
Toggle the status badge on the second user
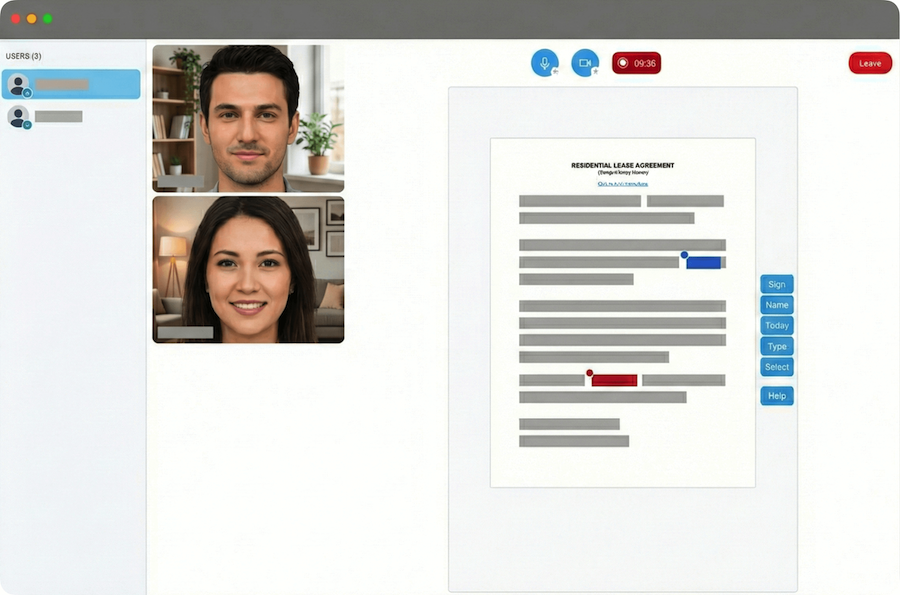(x=27, y=122)
